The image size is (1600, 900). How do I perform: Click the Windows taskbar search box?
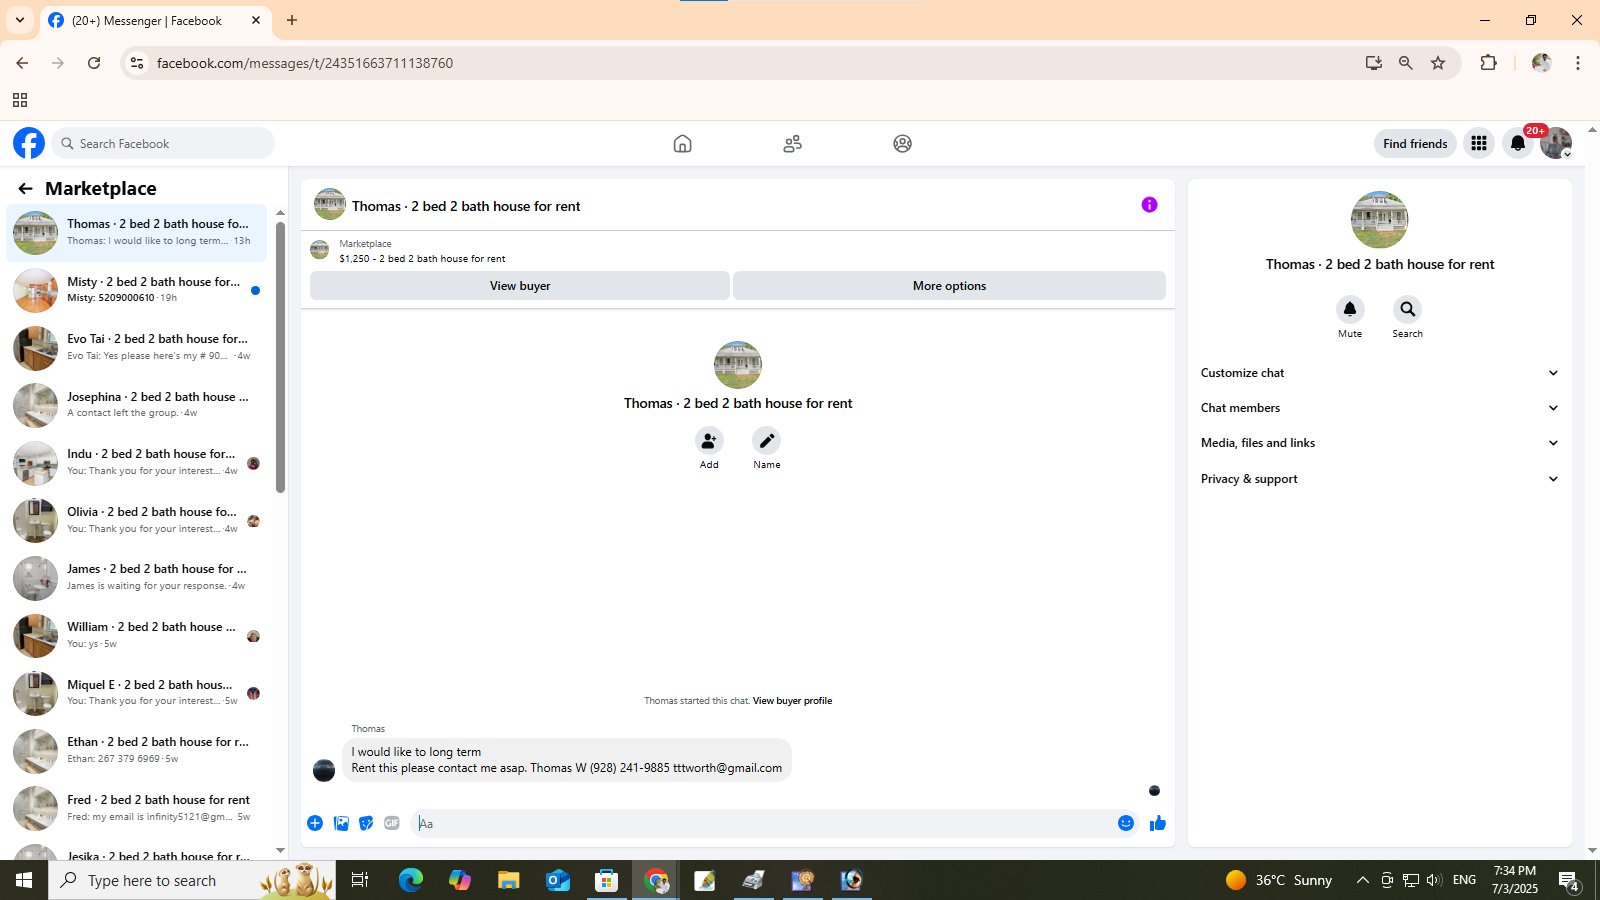point(192,880)
